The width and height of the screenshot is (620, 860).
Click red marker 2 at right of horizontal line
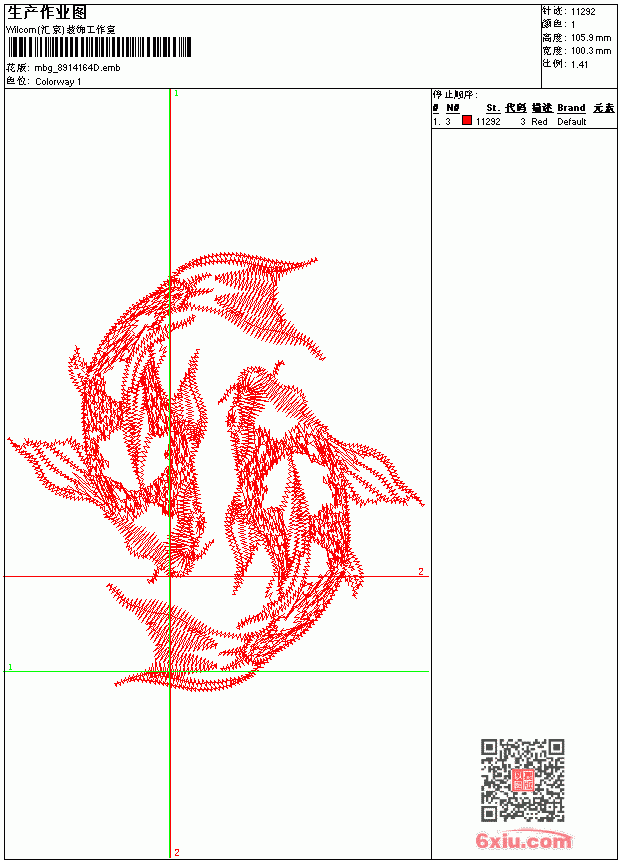tap(421, 572)
